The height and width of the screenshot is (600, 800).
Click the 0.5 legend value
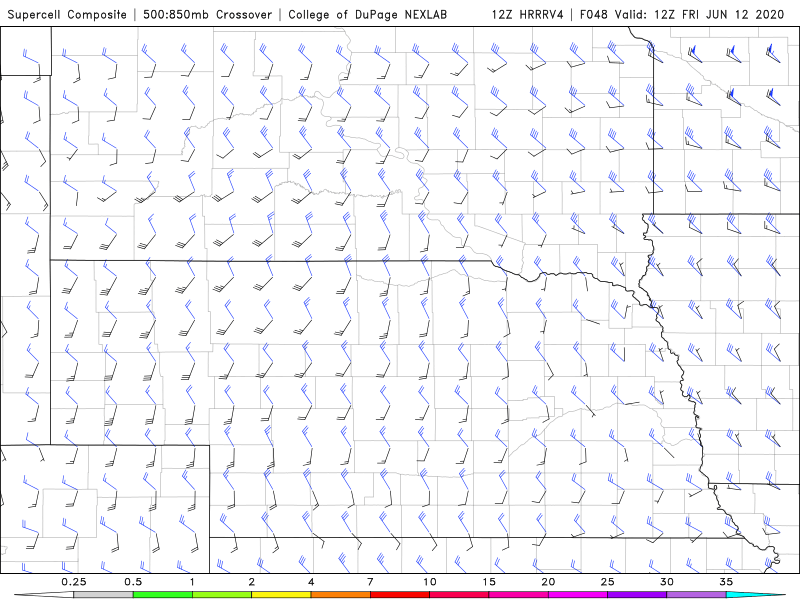click(x=133, y=582)
